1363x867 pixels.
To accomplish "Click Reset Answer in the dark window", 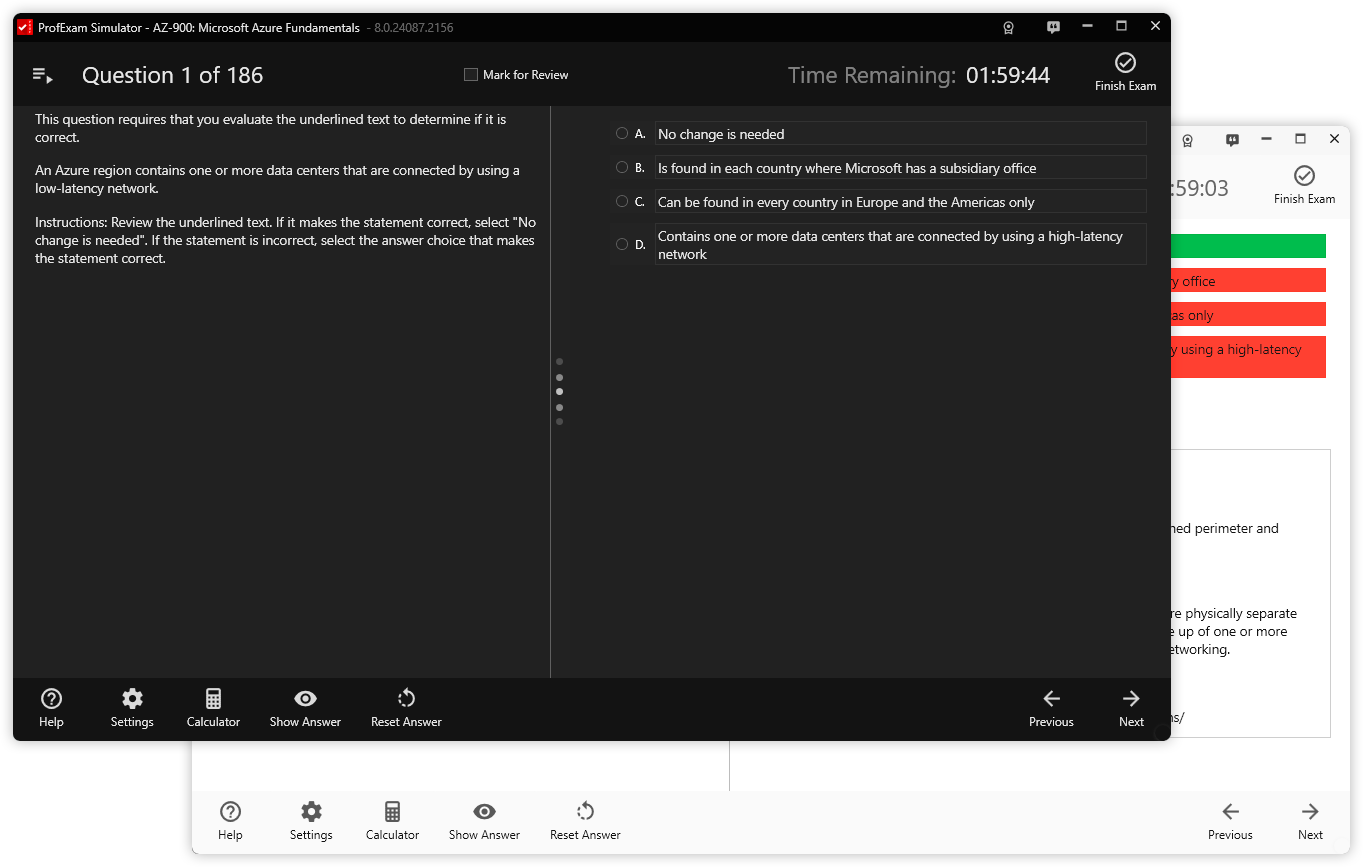I will [x=406, y=708].
